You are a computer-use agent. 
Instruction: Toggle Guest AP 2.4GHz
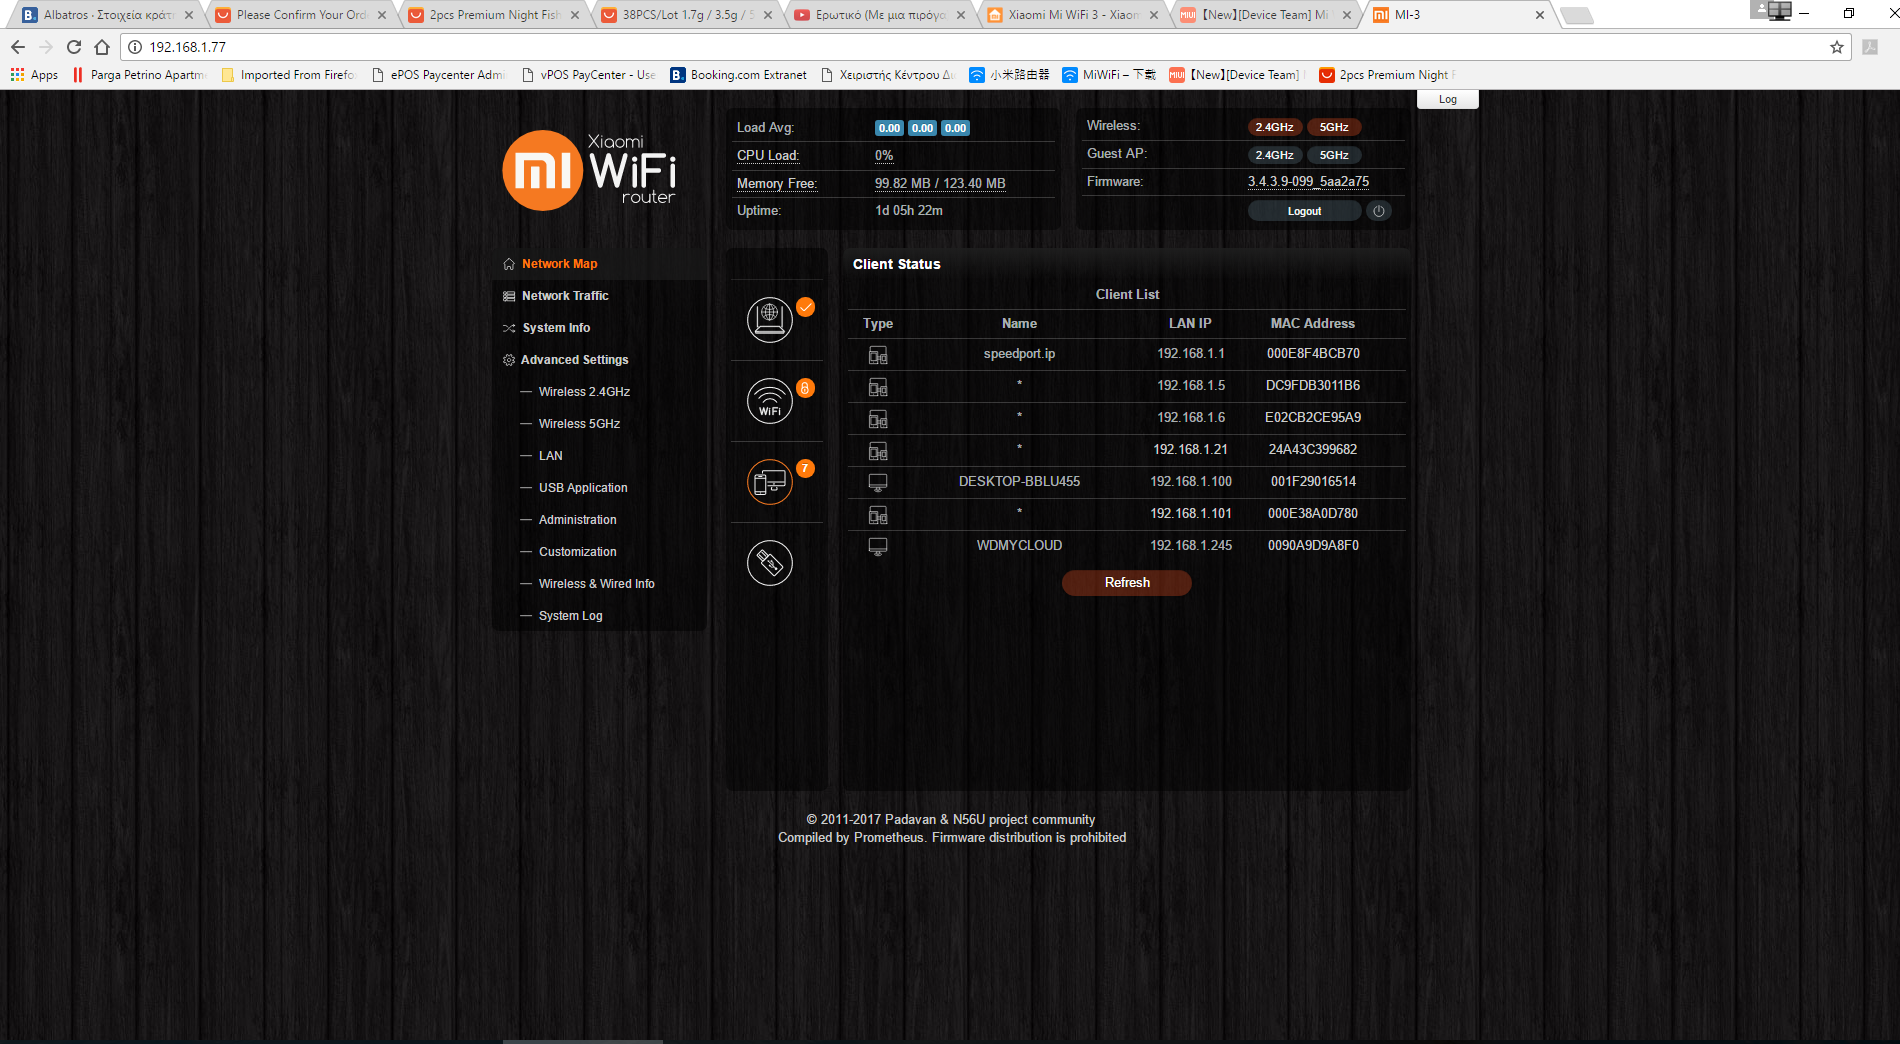[x=1274, y=155]
